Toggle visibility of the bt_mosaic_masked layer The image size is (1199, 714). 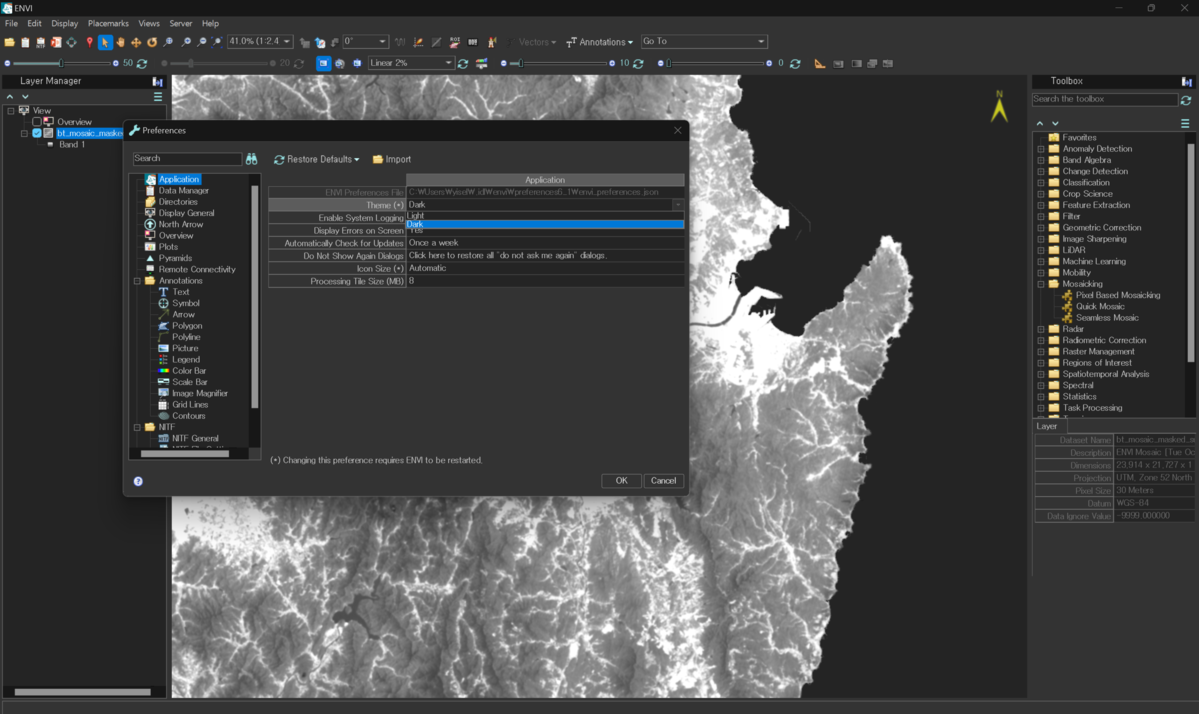(37, 133)
